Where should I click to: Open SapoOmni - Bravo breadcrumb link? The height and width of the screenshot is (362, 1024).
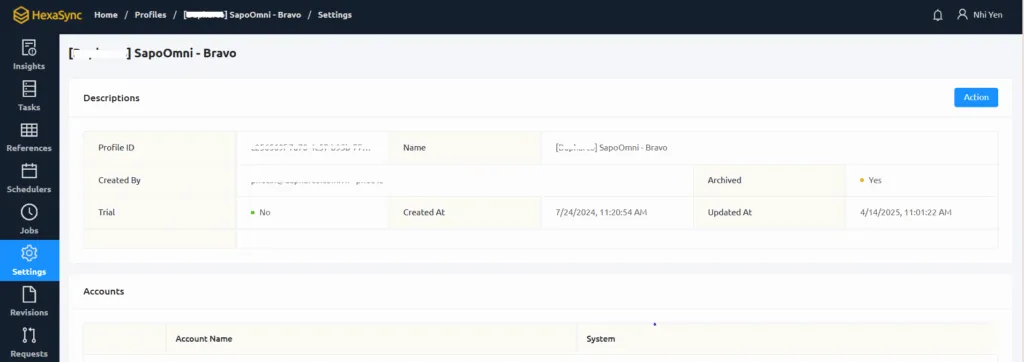[x=242, y=14]
